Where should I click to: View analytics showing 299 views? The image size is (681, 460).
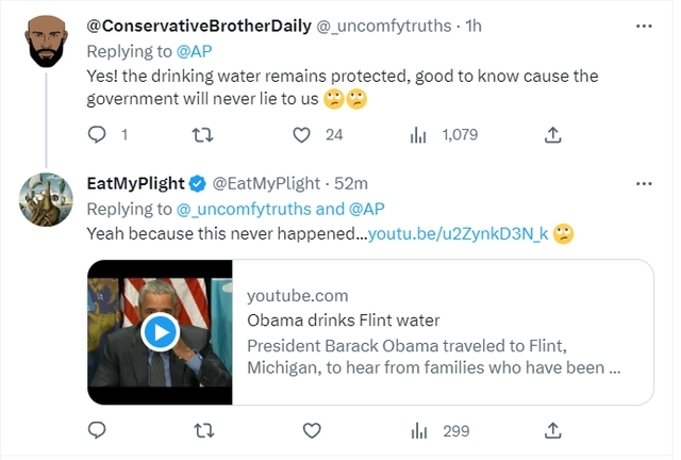(x=419, y=431)
